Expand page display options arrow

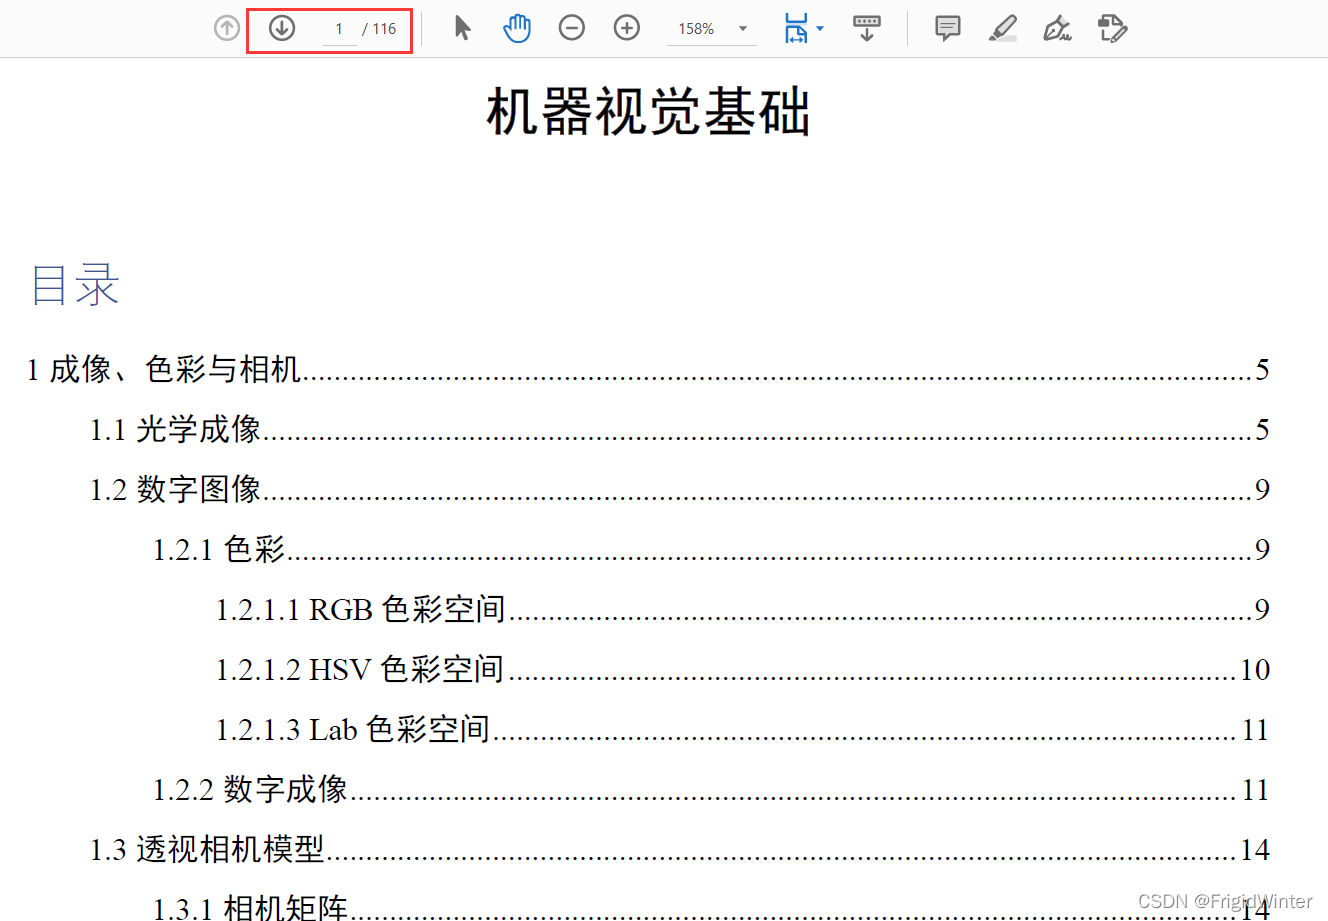820,28
